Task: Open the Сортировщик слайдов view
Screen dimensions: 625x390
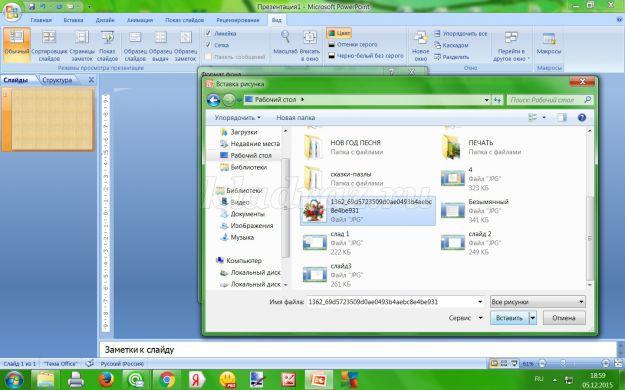Action: tap(49, 45)
